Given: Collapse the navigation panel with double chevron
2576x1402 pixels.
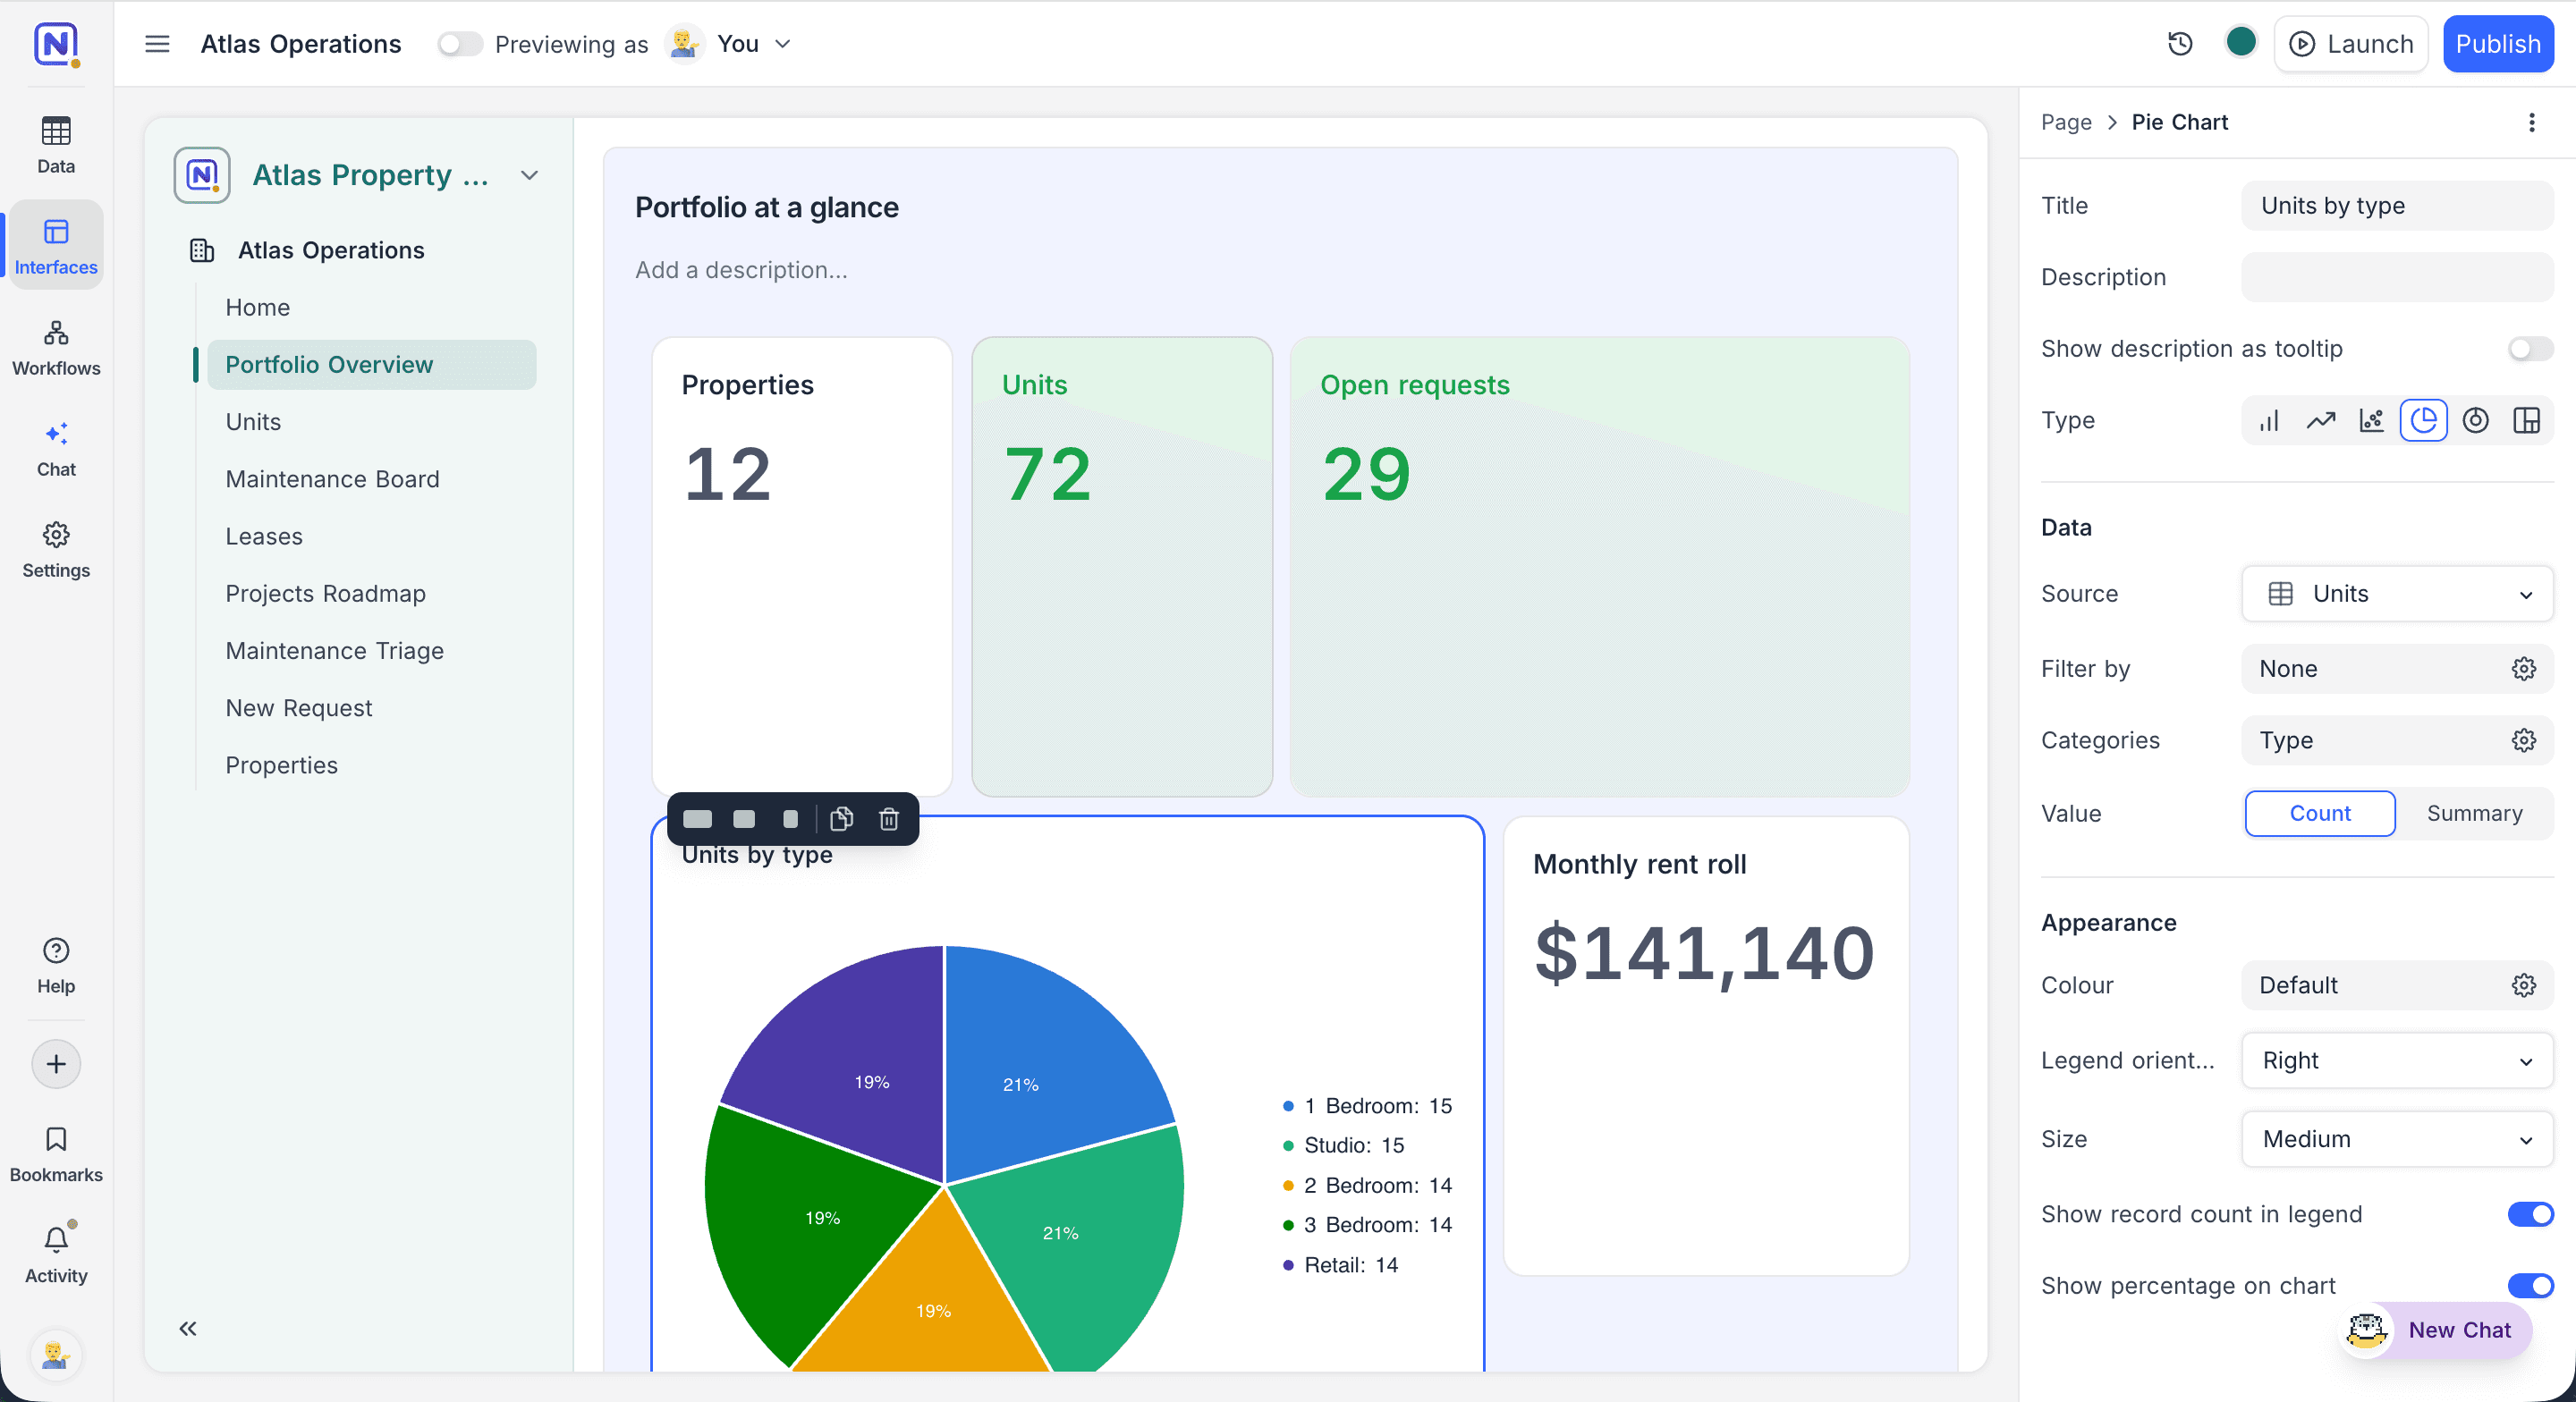Looking at the screenshot, I should [x=187, y=1328].
